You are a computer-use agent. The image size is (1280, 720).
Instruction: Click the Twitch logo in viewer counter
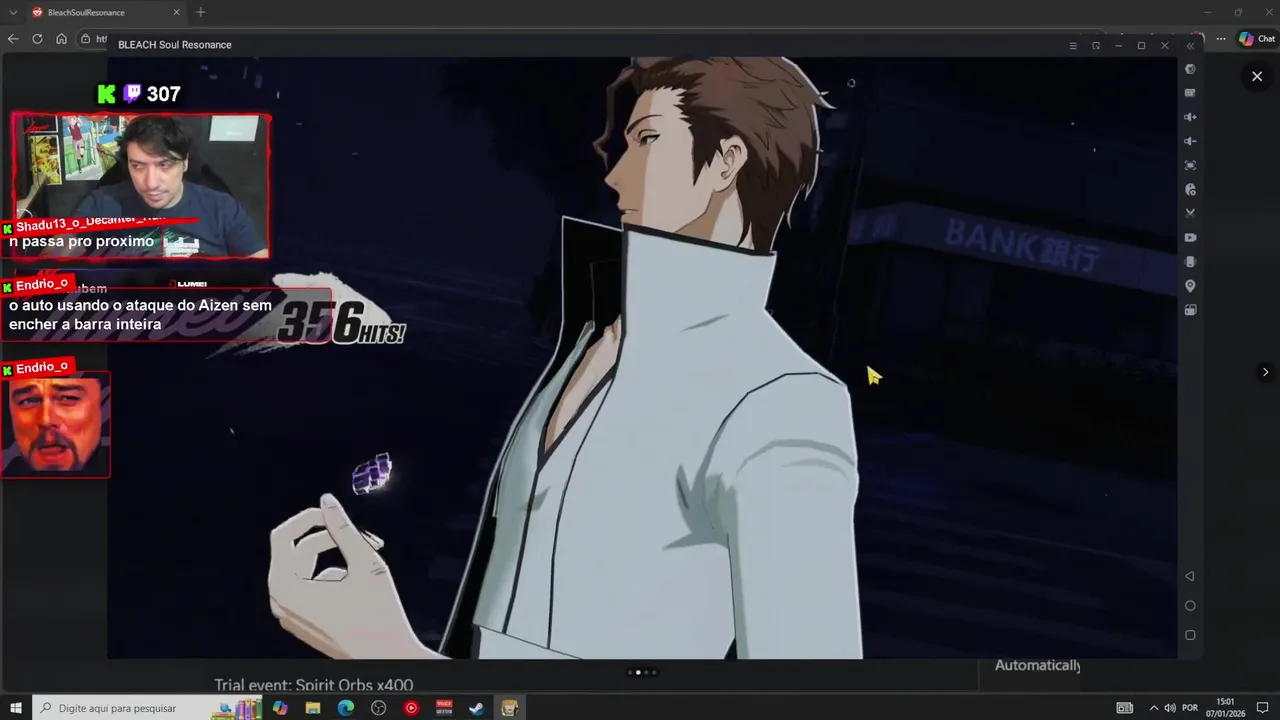click(x=132, y=94)
